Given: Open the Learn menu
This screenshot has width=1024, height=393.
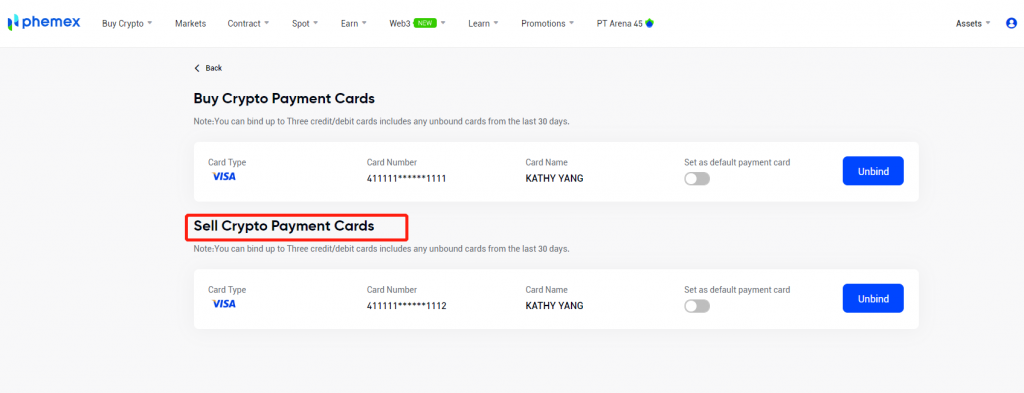Looking at the screenshot, I should (x=483, y=24).
